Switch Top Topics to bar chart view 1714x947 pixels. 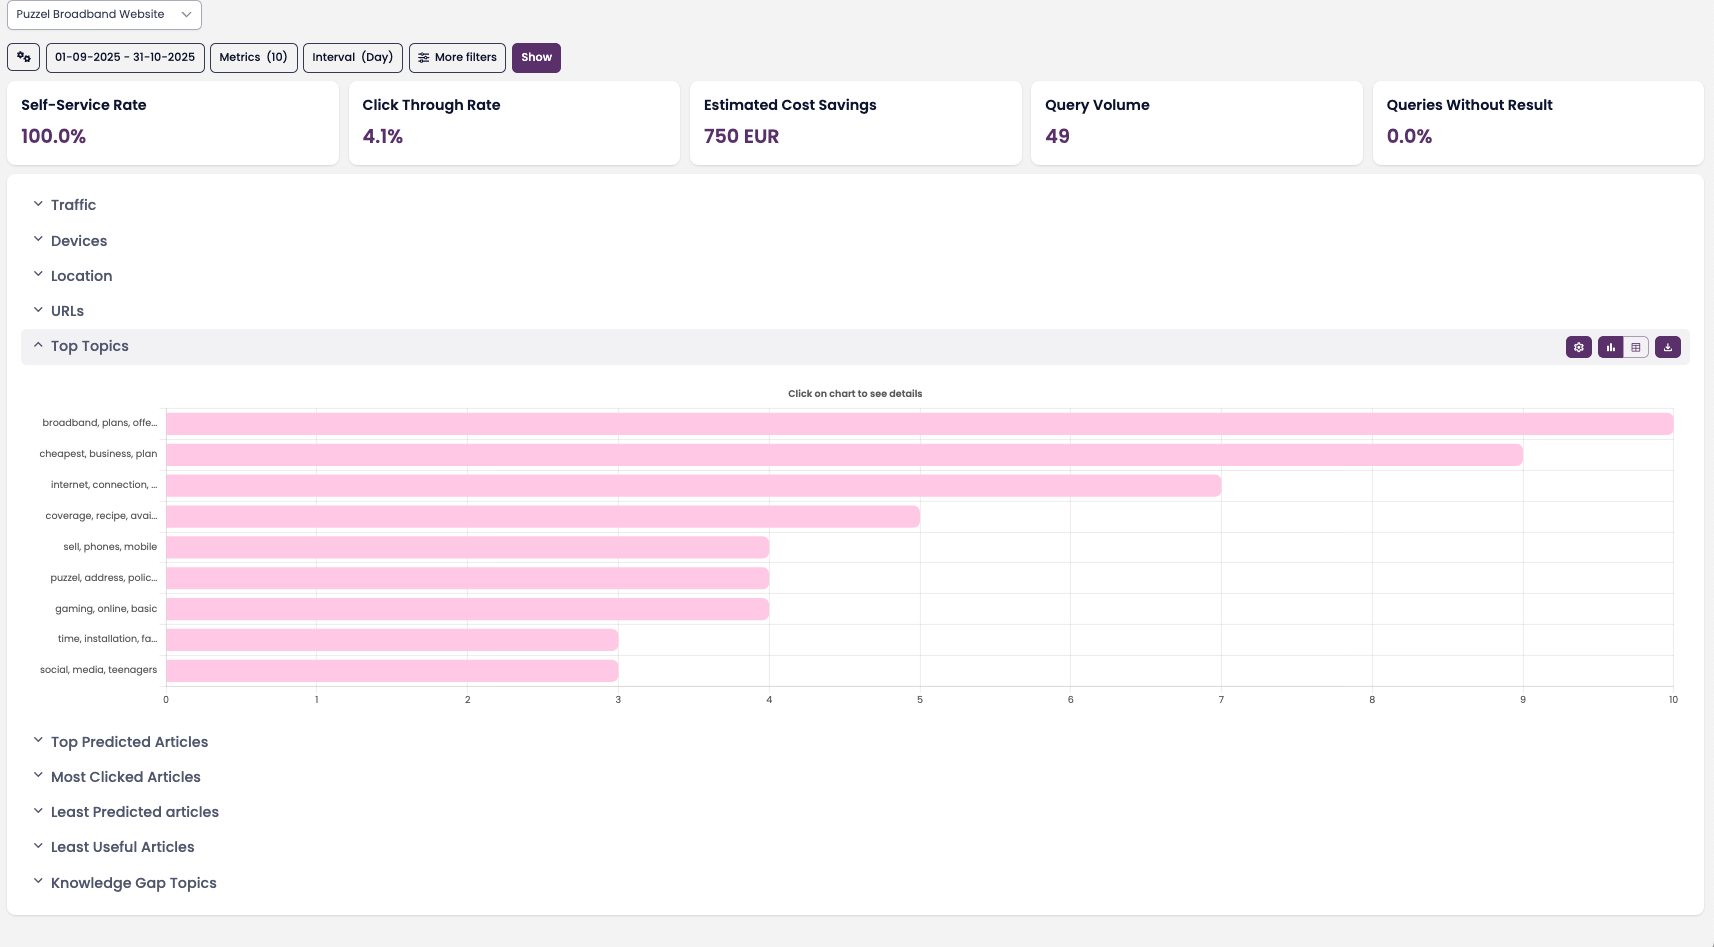(1610, 347)
